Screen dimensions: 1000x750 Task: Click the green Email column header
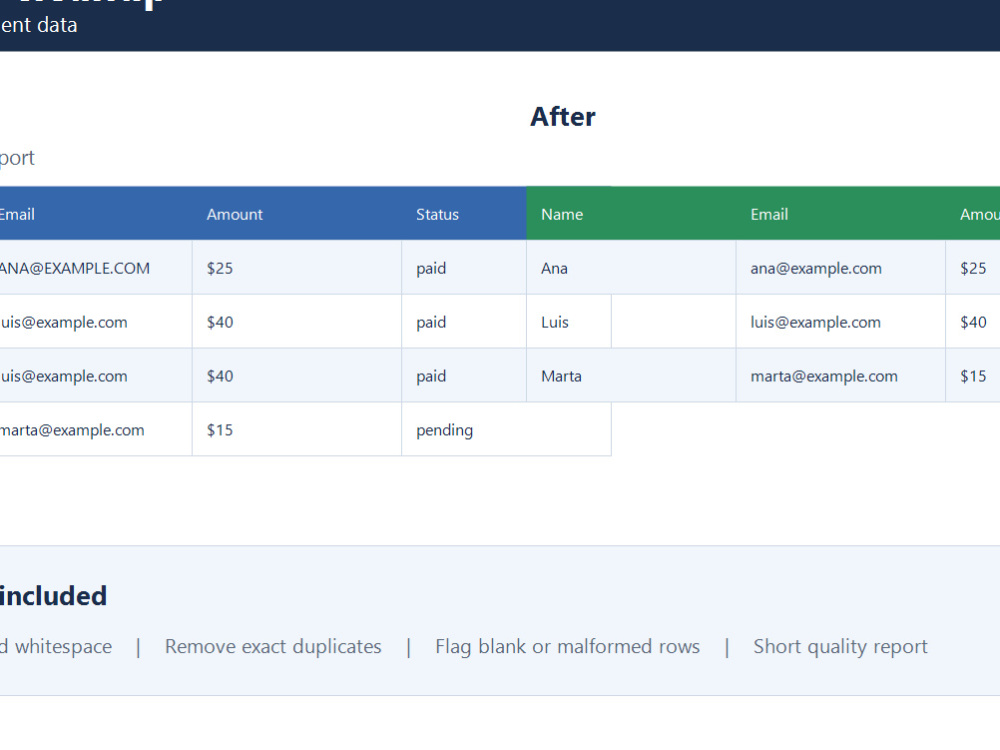[841, 214]
